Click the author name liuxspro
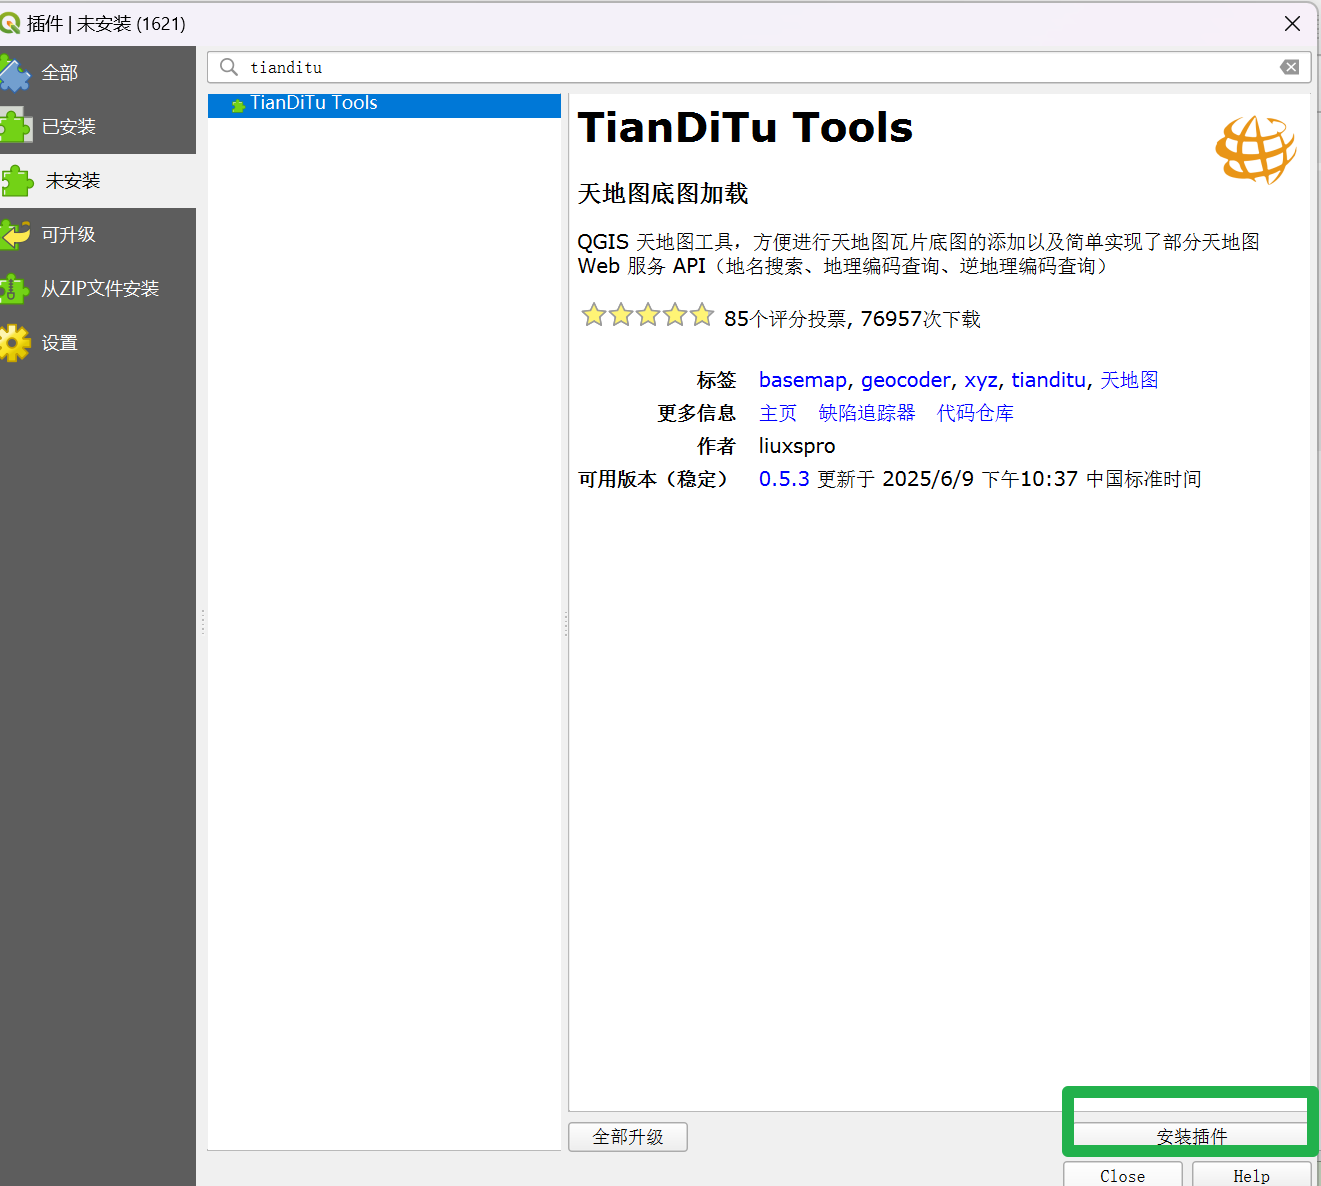The height and width of the screenshot is (1186, 1321). (x=797, y=446)
